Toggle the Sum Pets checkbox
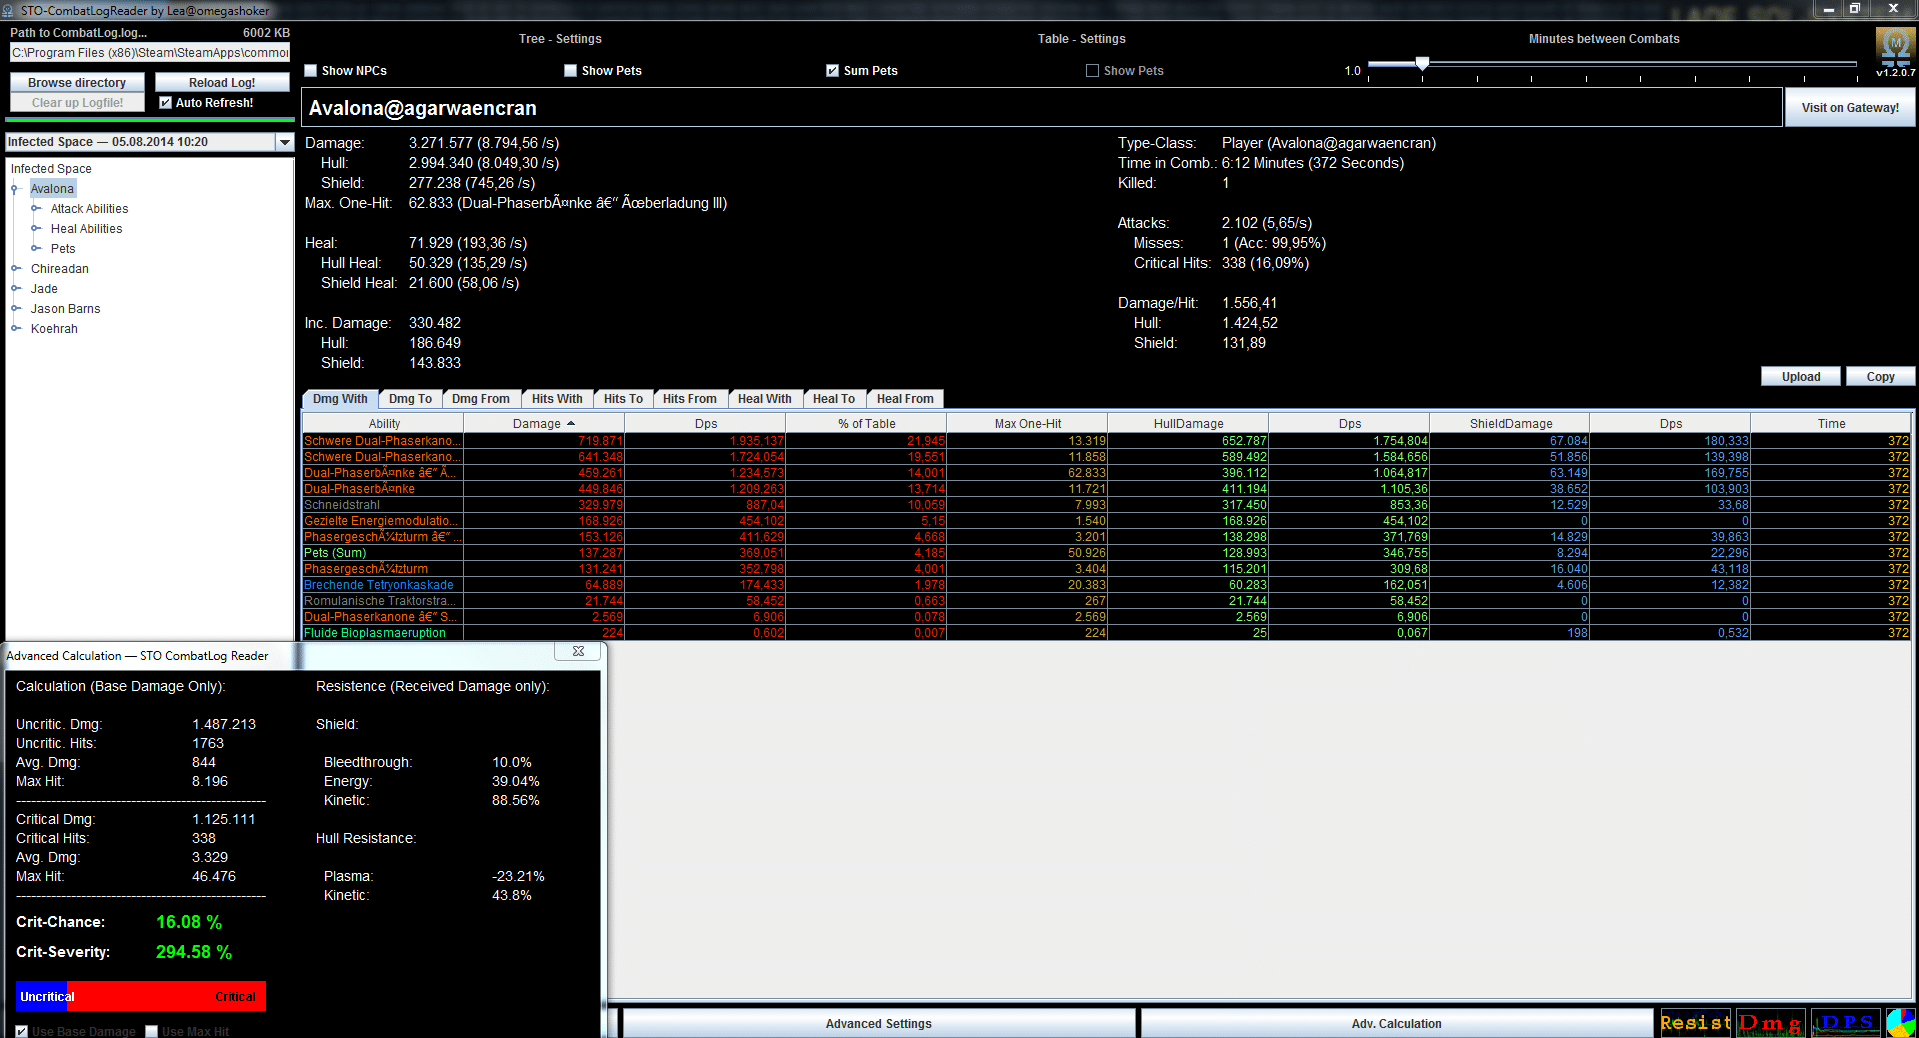The image size is (1919, 1038). [832, 71]
